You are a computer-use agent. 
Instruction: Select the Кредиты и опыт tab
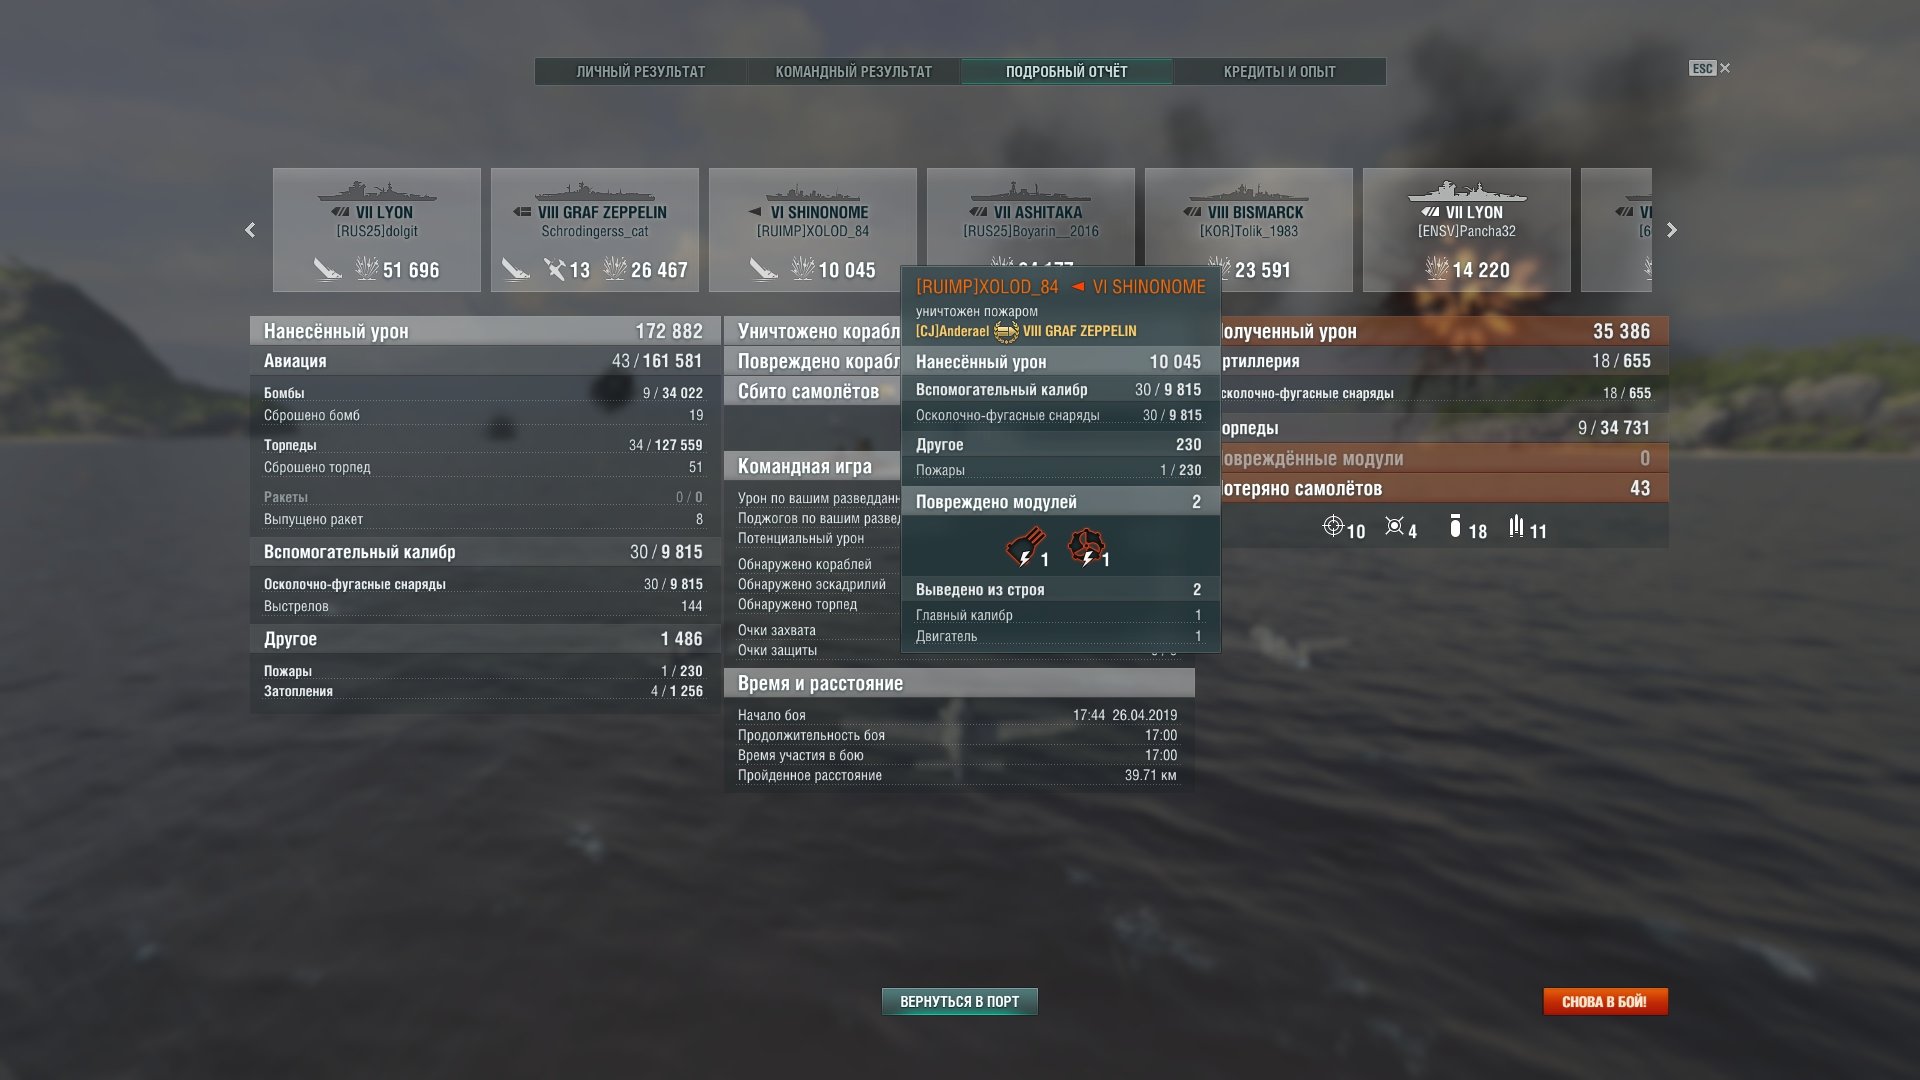tap(1279, 72)
